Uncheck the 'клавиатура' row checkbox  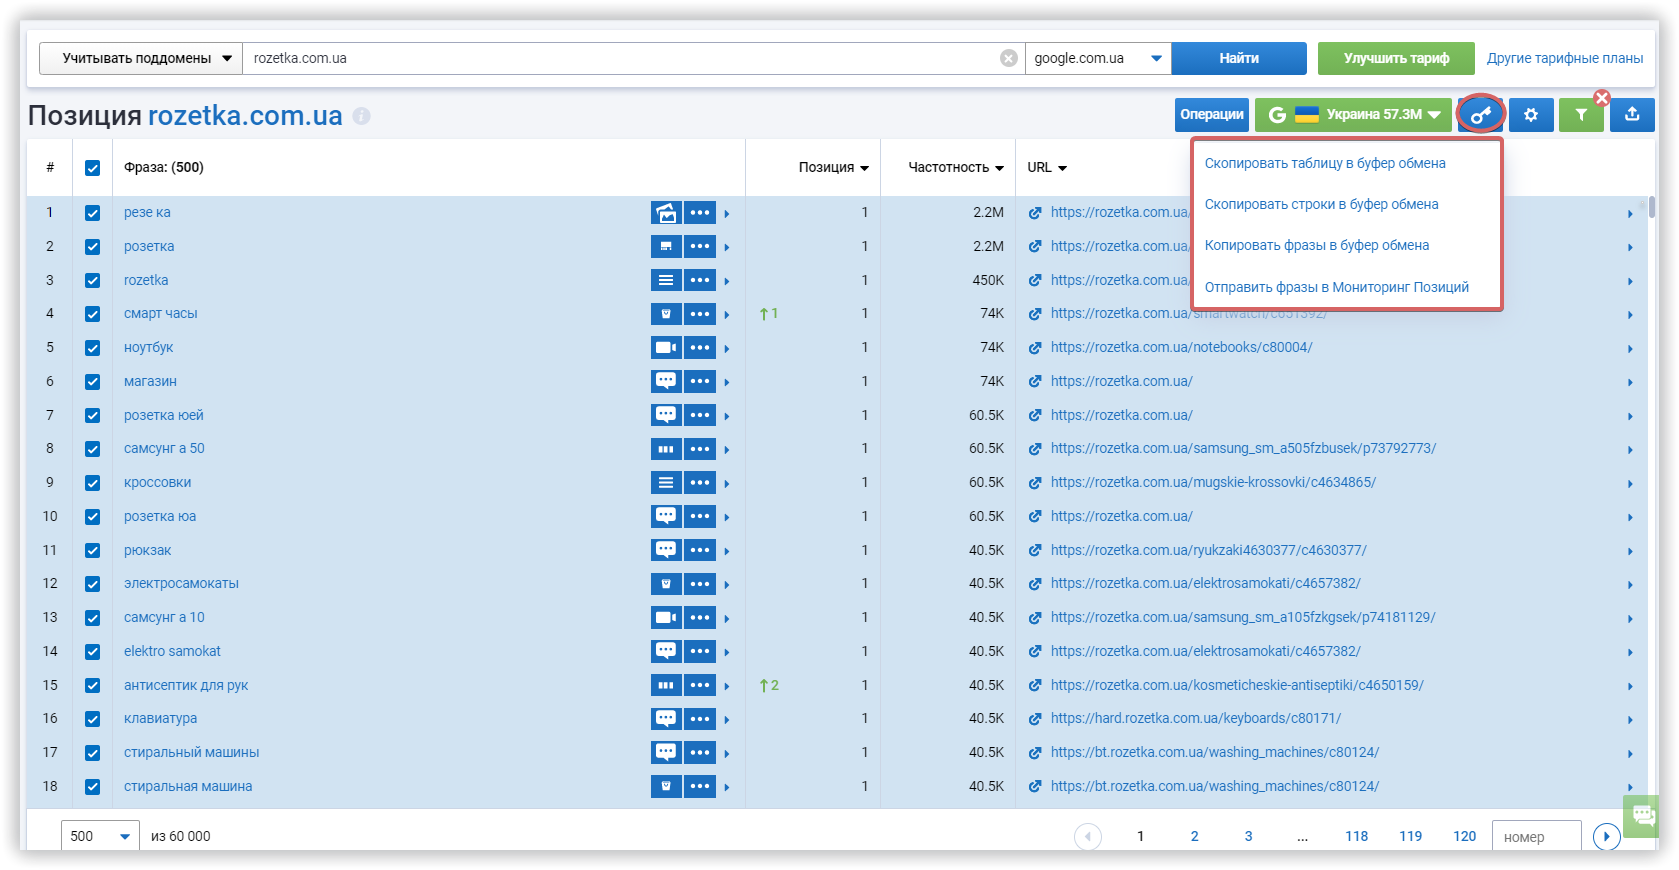[92, 719]
